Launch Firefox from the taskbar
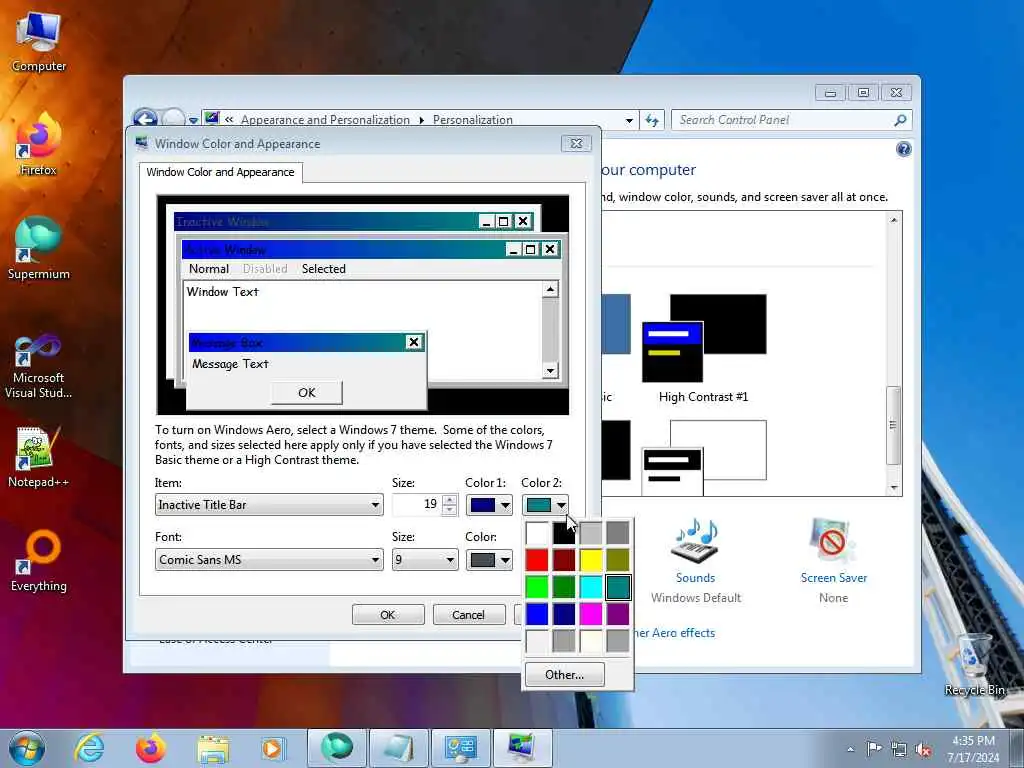 point(150,748)
